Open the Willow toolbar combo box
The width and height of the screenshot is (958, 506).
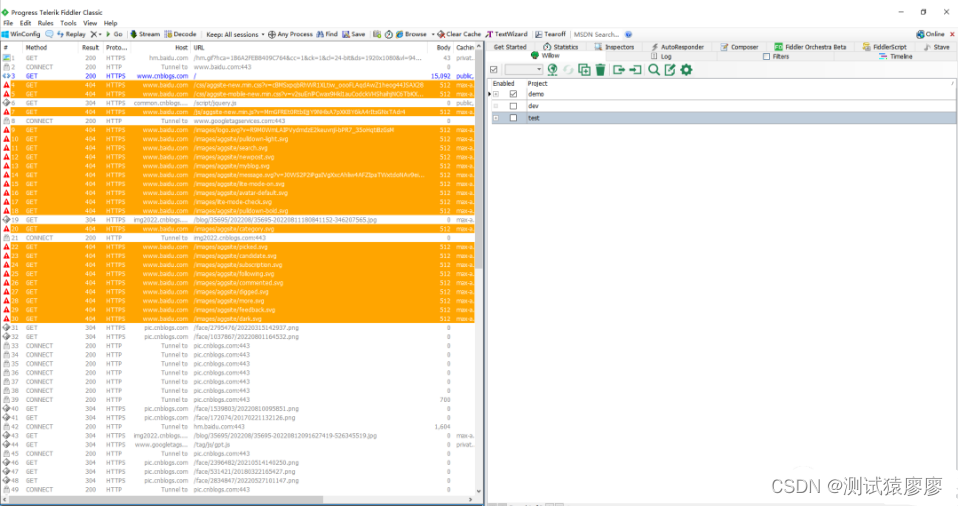pyautogui.click(x=524, y=70)
